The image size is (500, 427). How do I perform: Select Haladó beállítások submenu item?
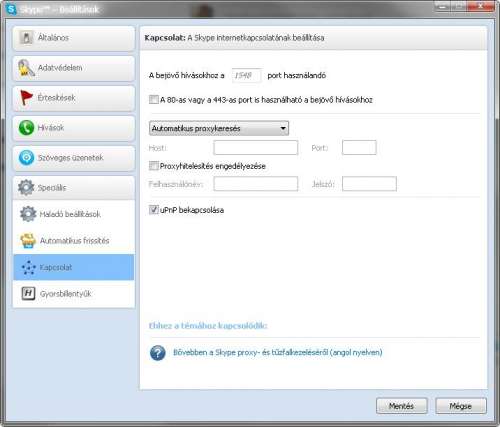point(74,214)
